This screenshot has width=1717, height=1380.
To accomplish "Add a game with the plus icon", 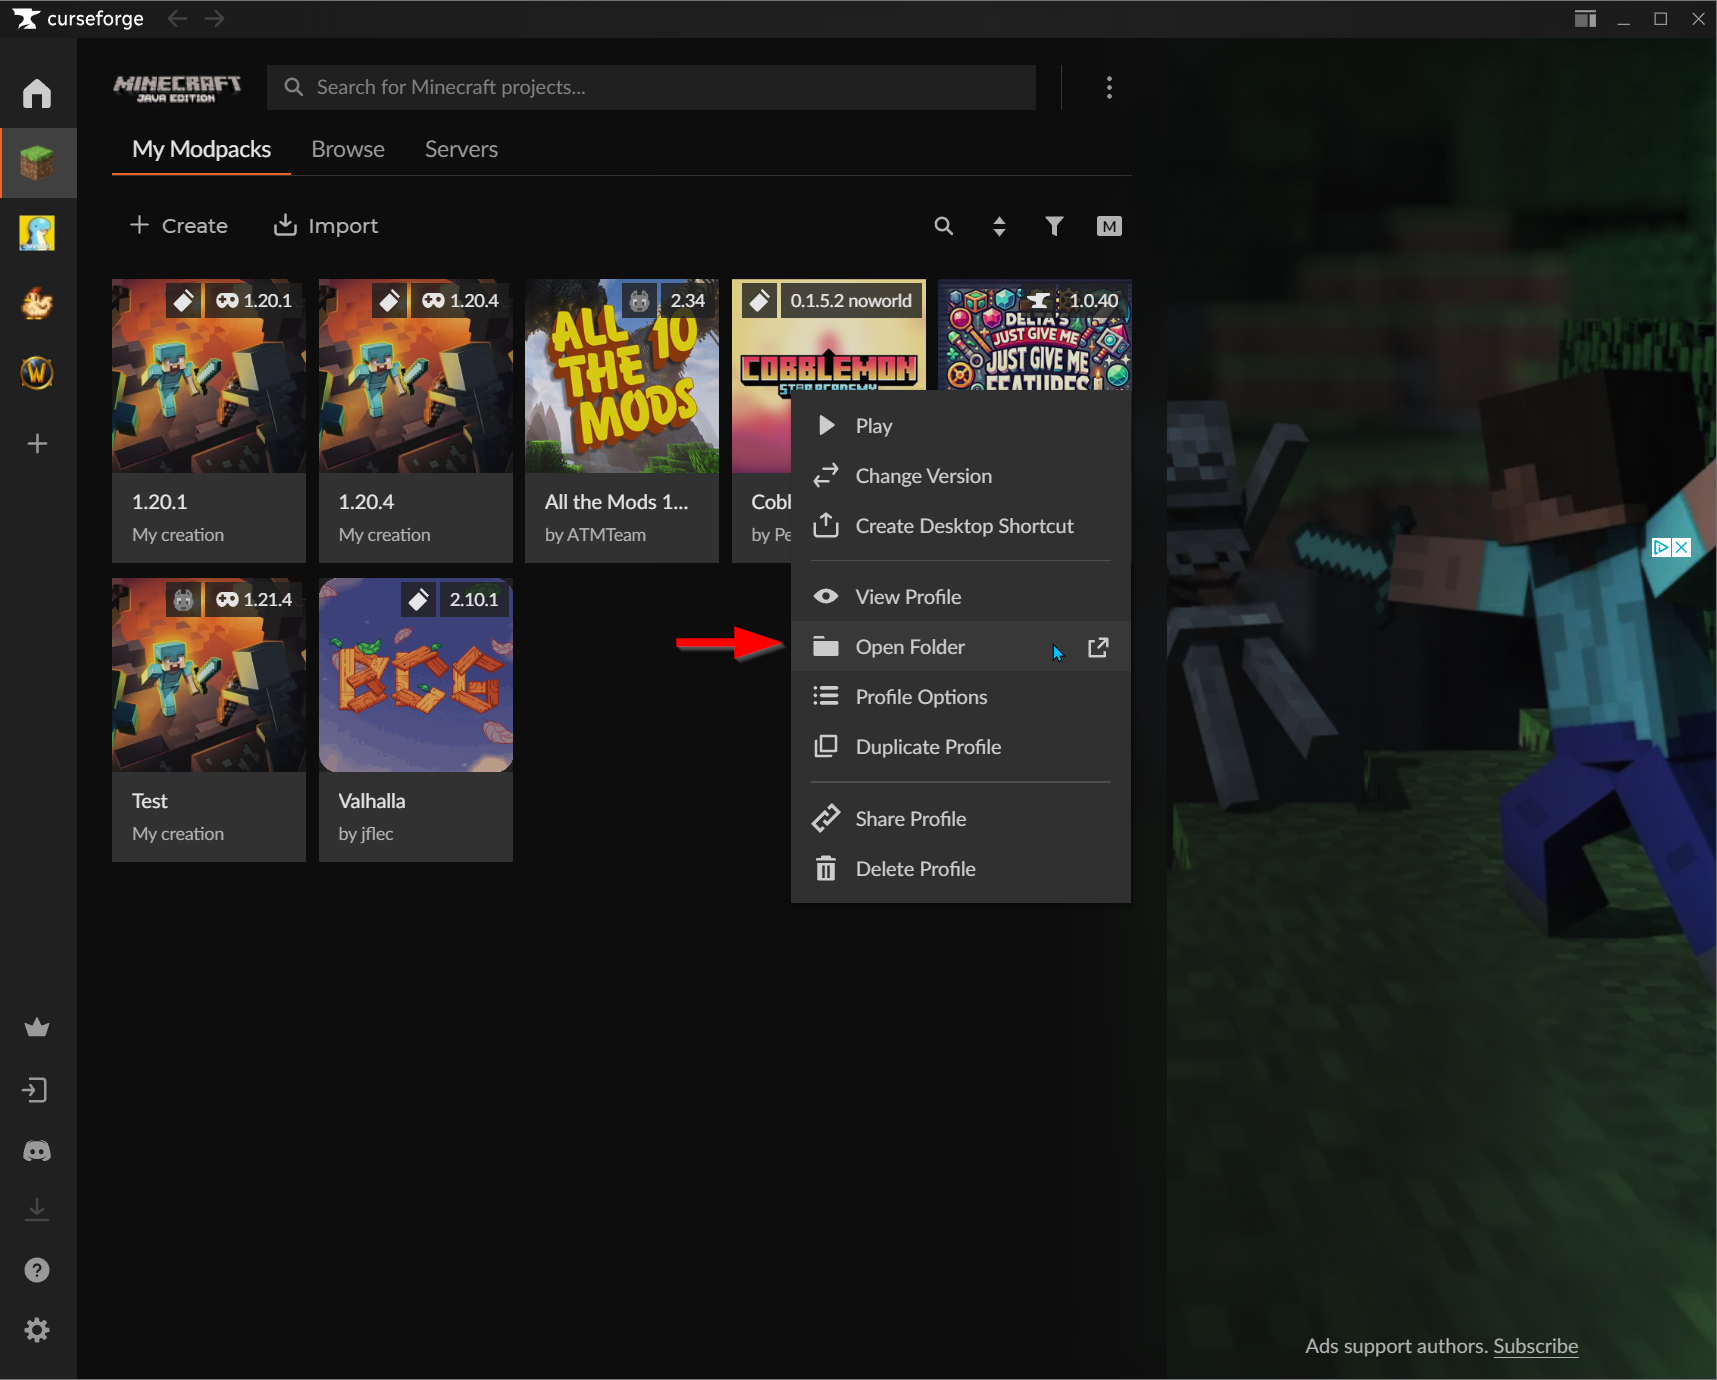I will [x=37, y=443].
